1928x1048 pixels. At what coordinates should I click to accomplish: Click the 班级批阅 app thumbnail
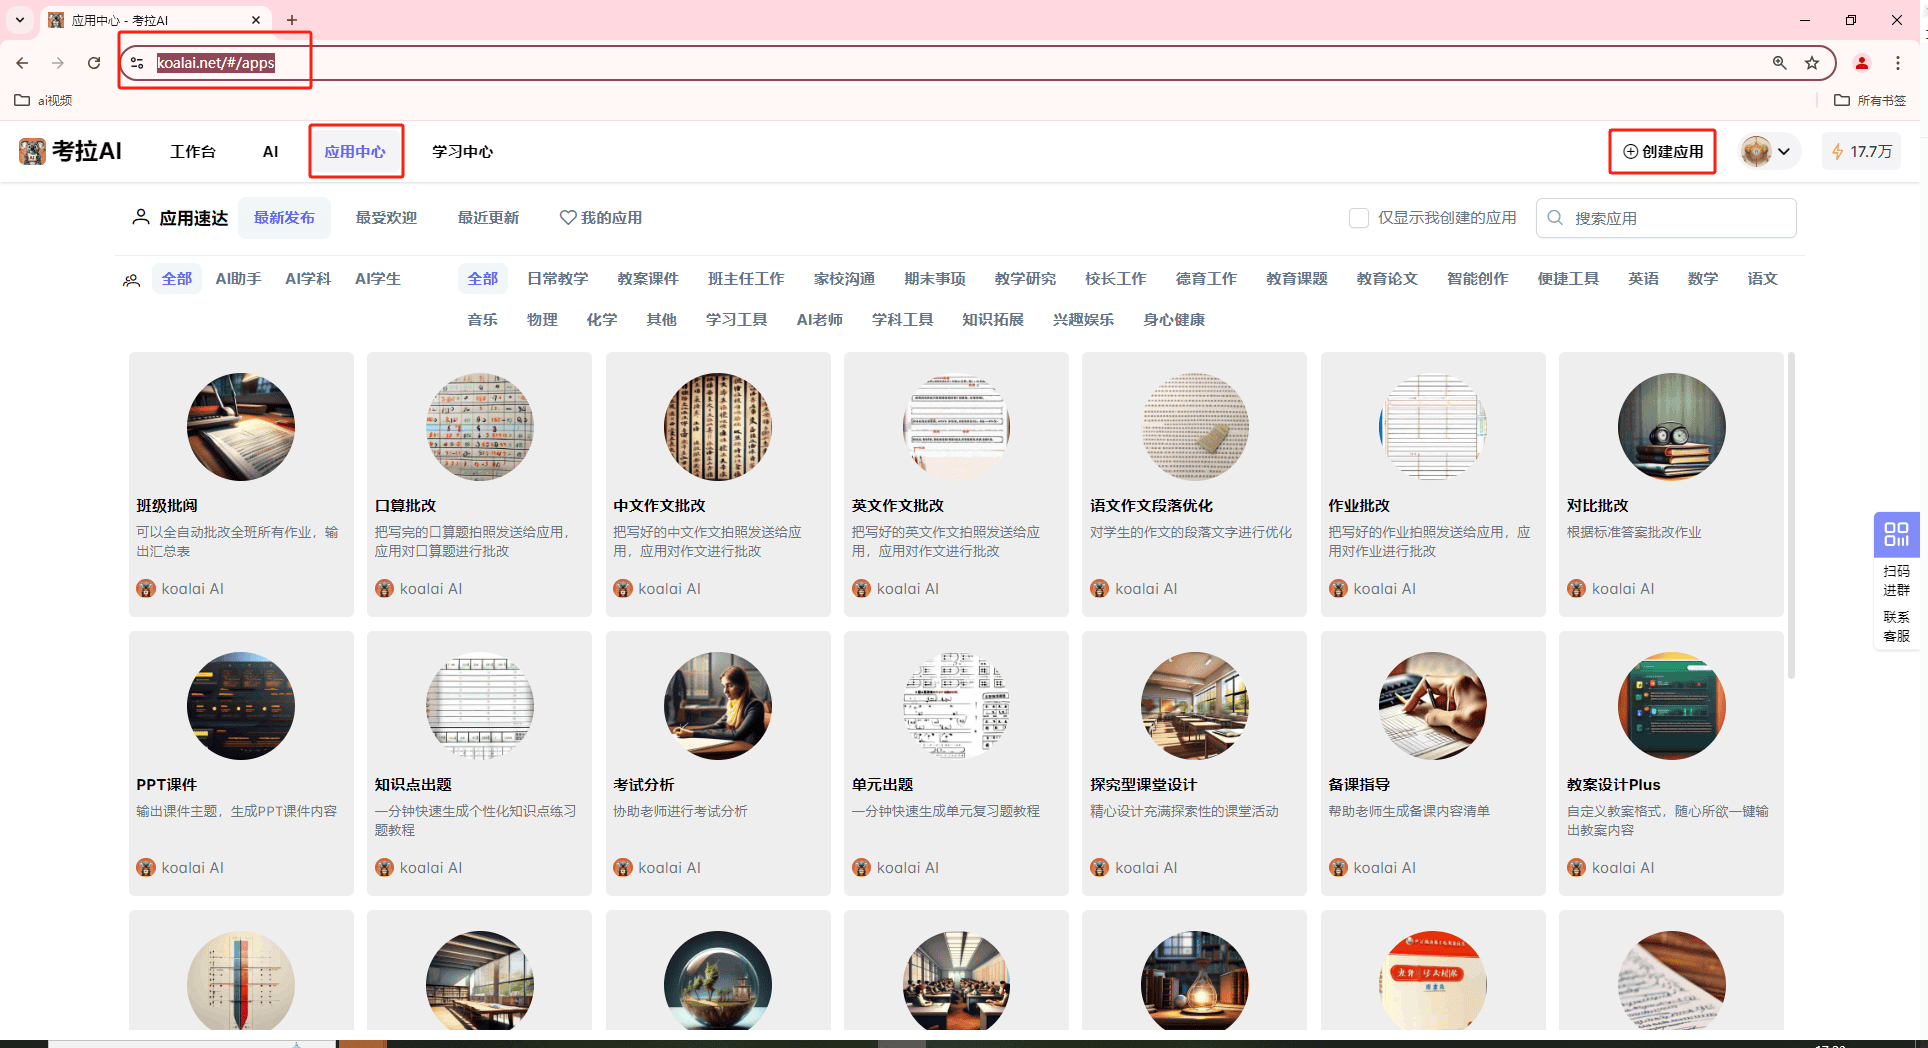tap(241, 427)
